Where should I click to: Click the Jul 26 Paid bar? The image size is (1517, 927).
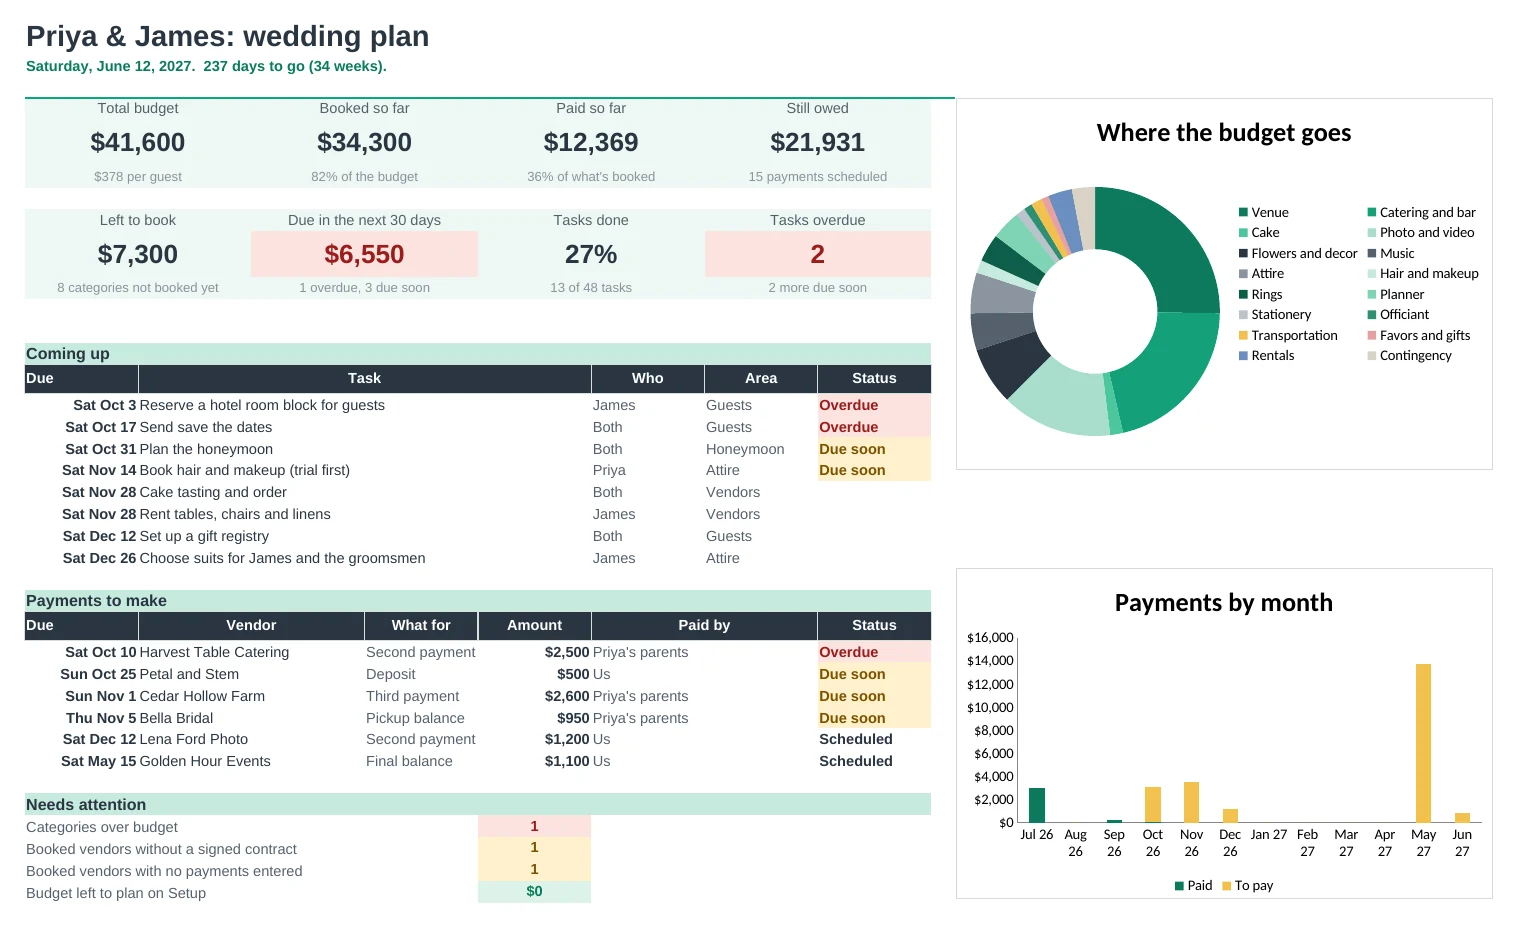coord(1037,805)
